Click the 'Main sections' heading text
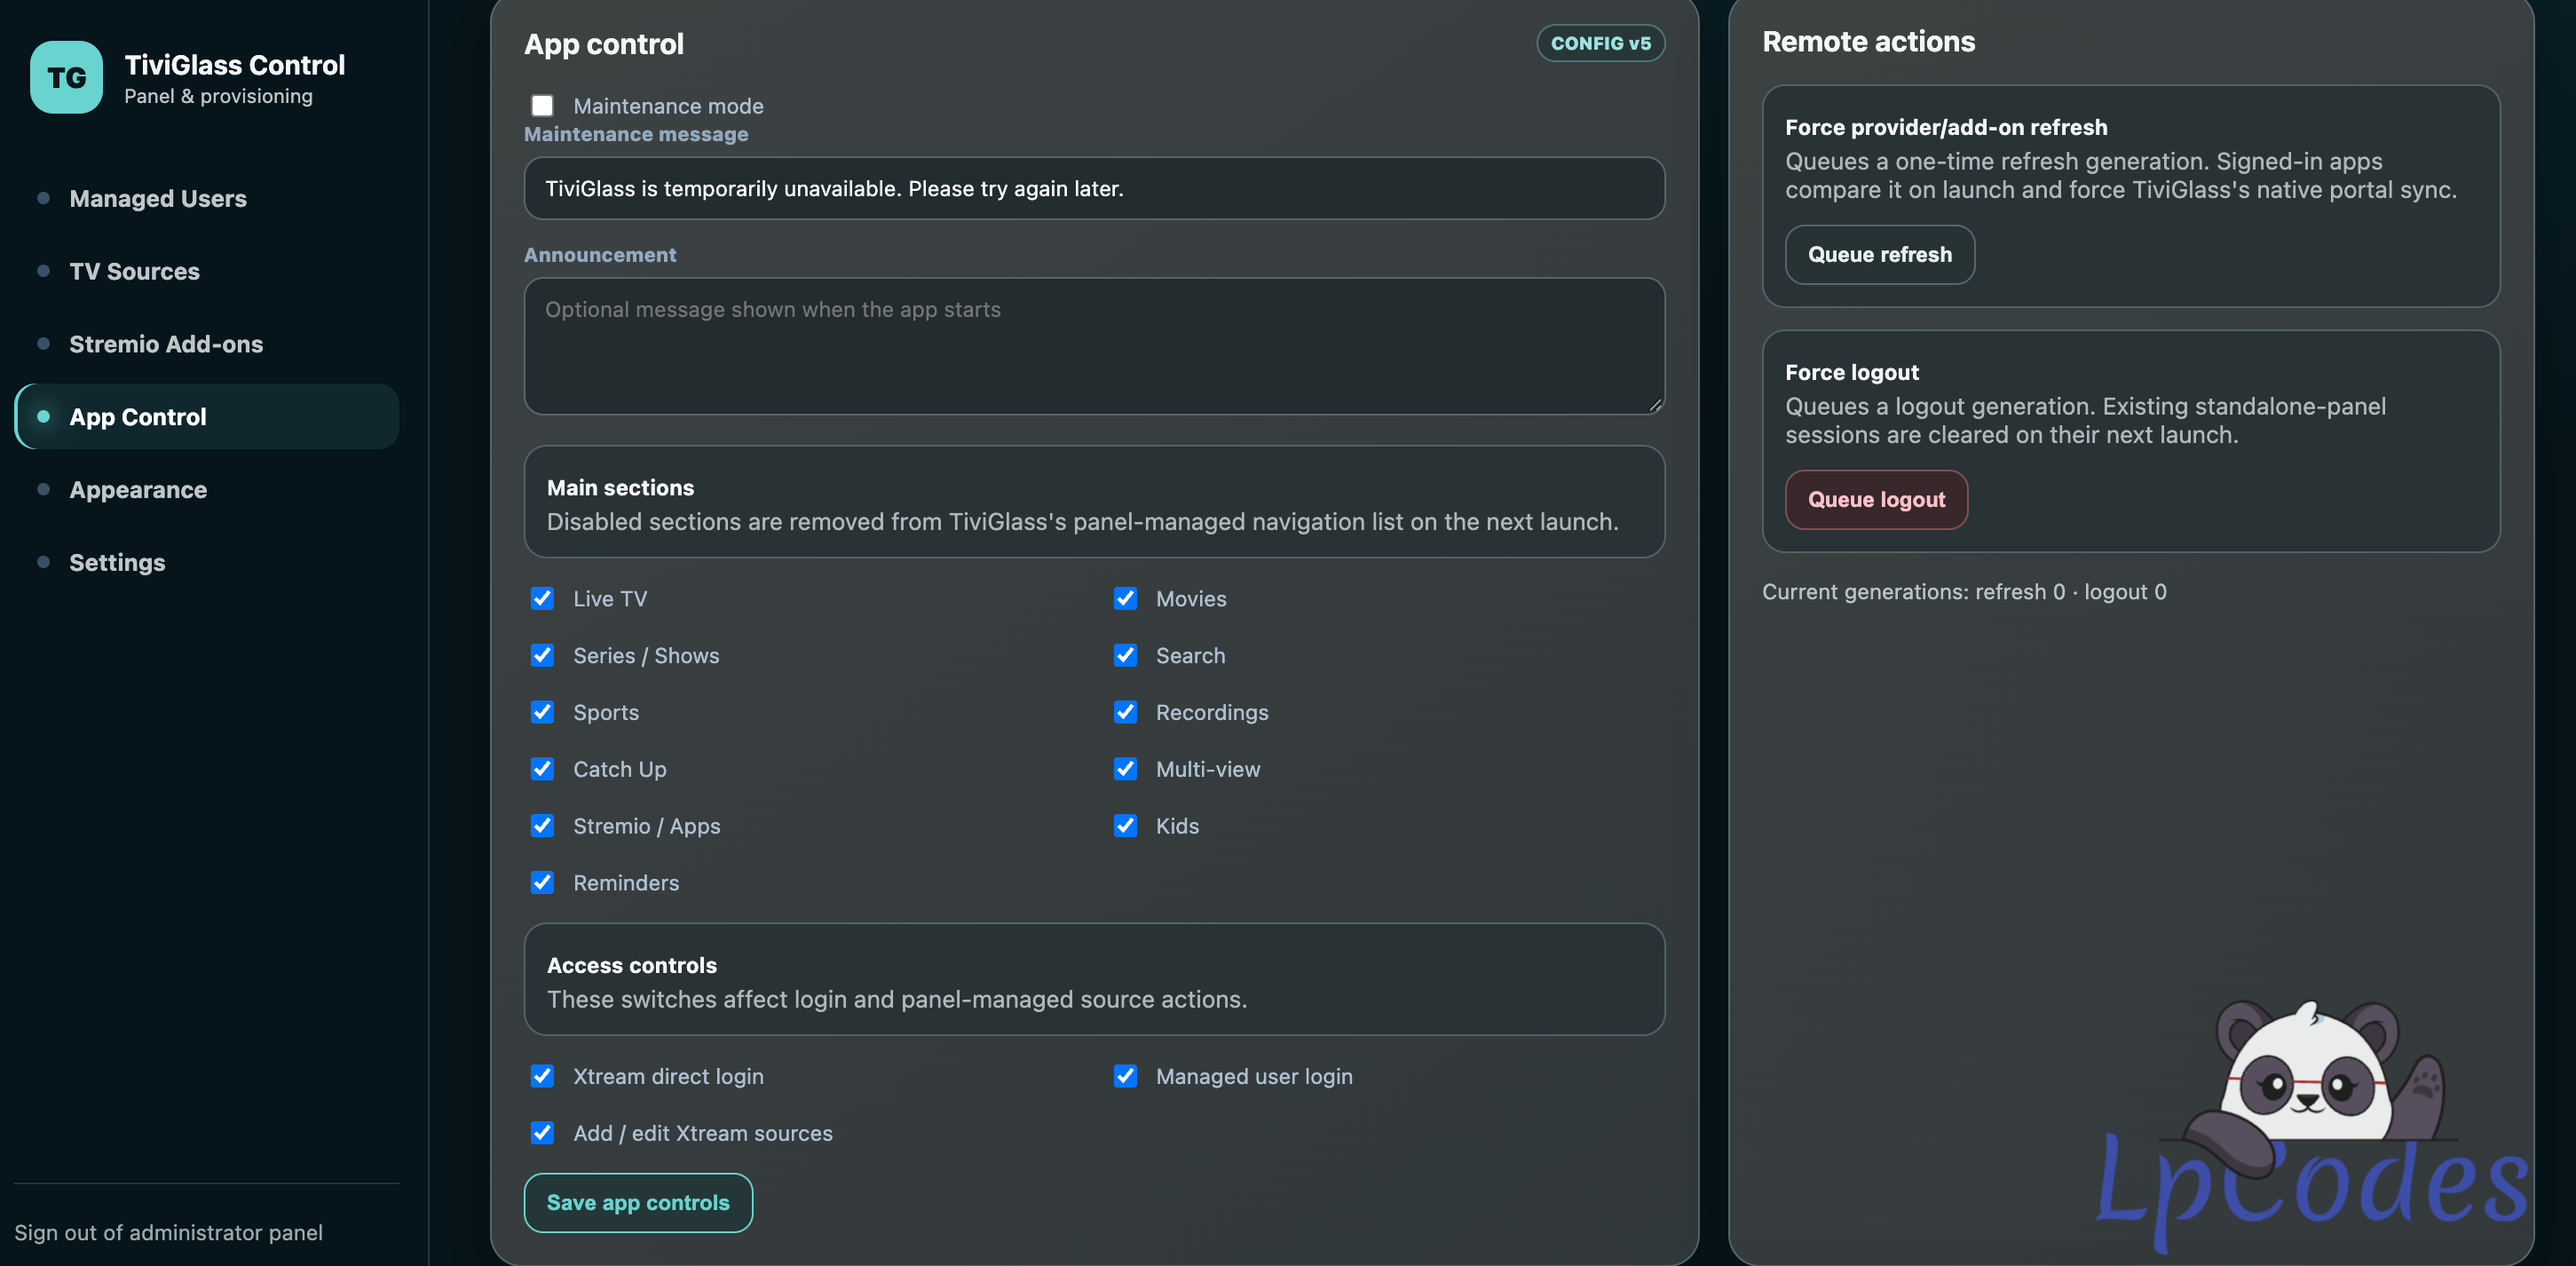 (620, 488)
